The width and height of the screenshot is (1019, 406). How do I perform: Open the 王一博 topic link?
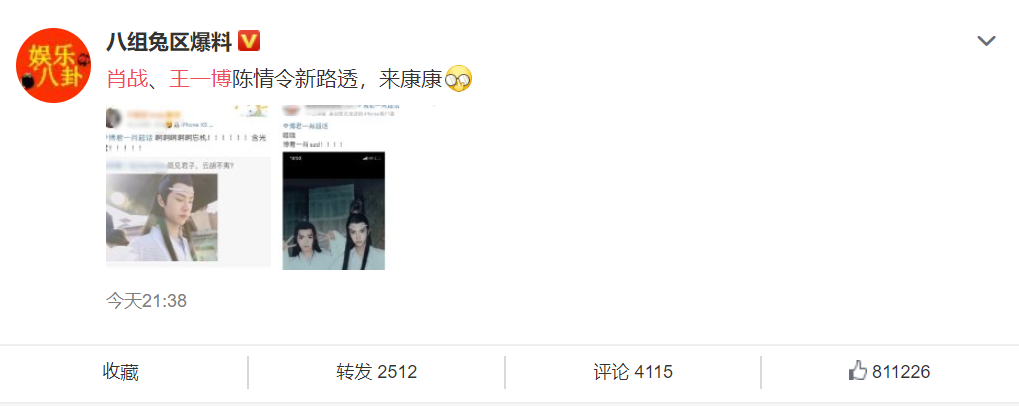pyautogui.click(x=201, y=80)
